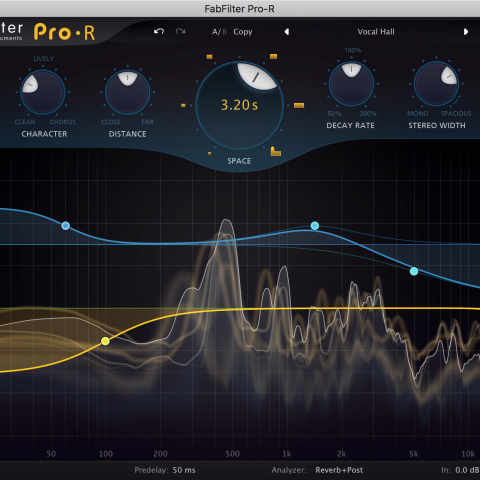Click the undo arrow icon
480x480 pixels.
(x=159, y=31)
